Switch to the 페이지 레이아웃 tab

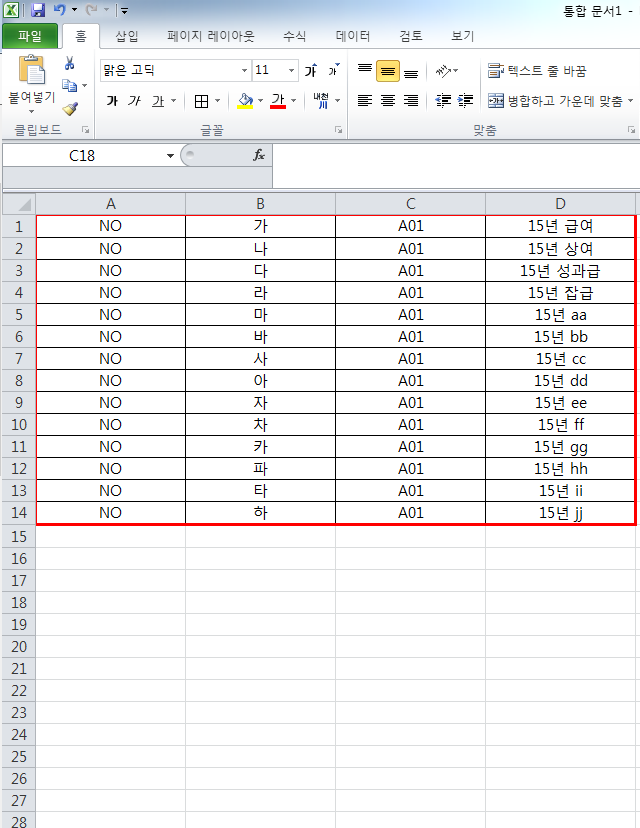click(x=211, y=36)
